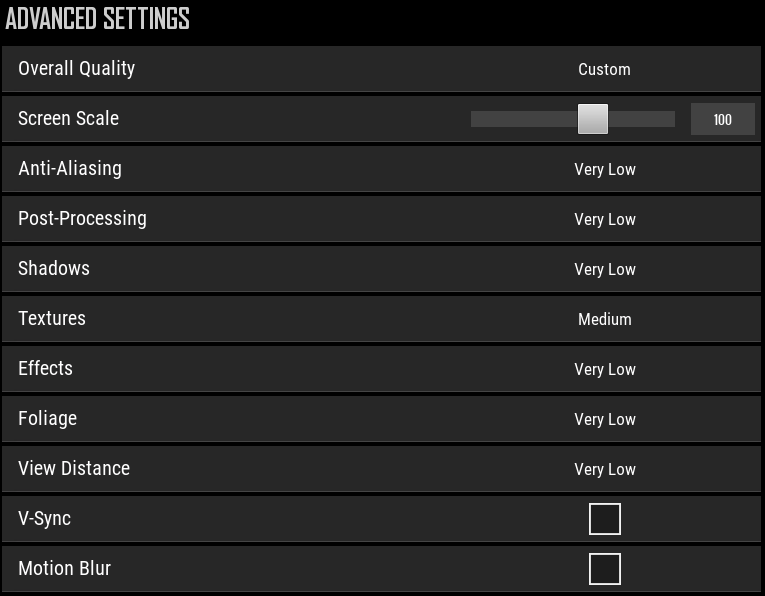
Task: Enable the V-Sync checkbox
Action: (x=605, y=519)
